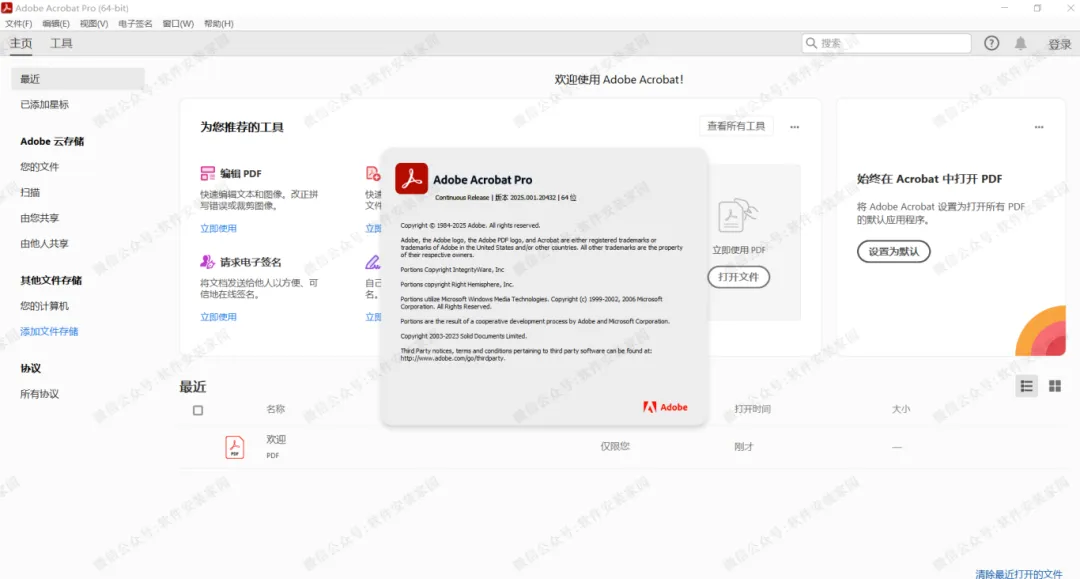Viewport: 1080px width, 579px height.
Task: Open the 电子签名 menu
Action: pos(135,23)
